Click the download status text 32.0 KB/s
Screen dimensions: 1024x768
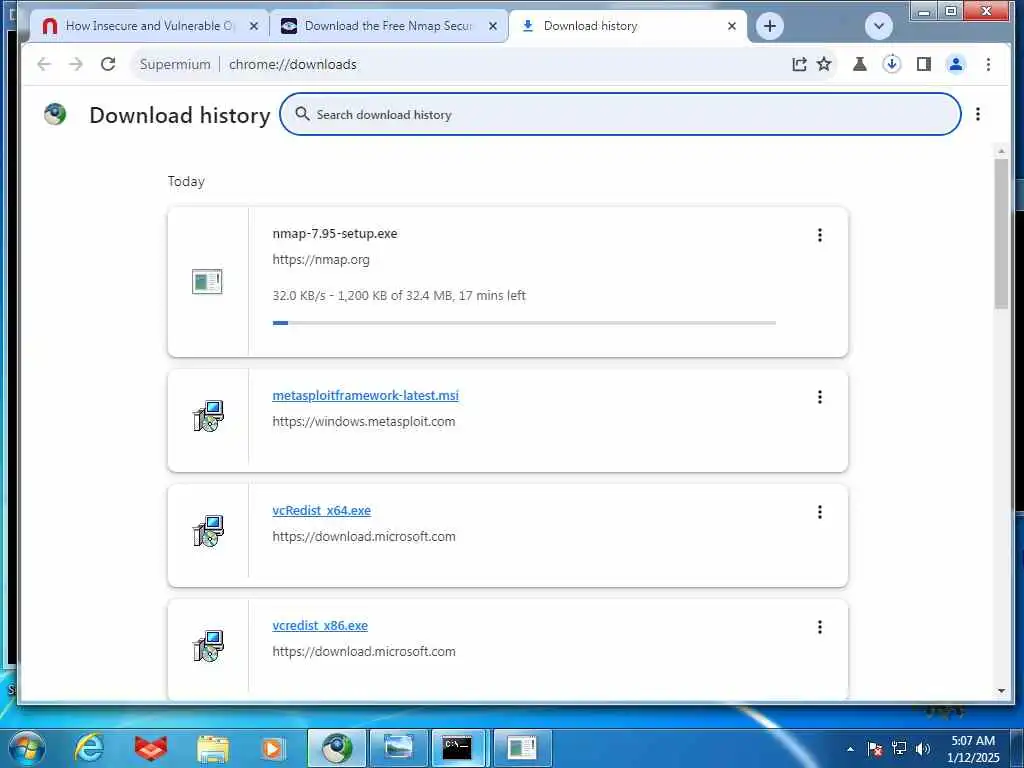point(399,295)
